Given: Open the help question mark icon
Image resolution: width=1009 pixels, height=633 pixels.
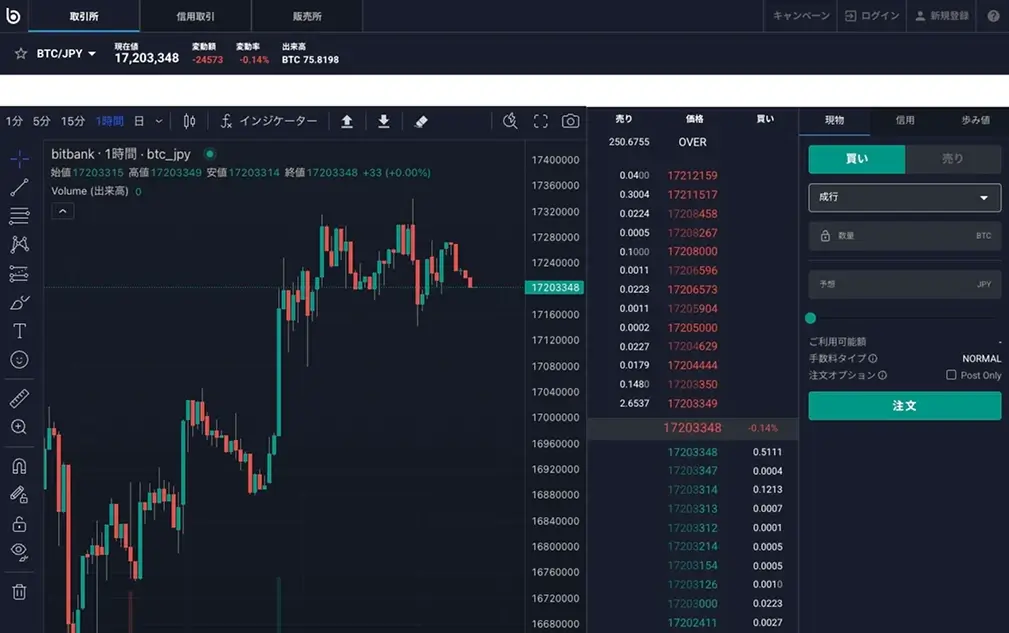Looking at the screenshot, I should coord(994,15).
